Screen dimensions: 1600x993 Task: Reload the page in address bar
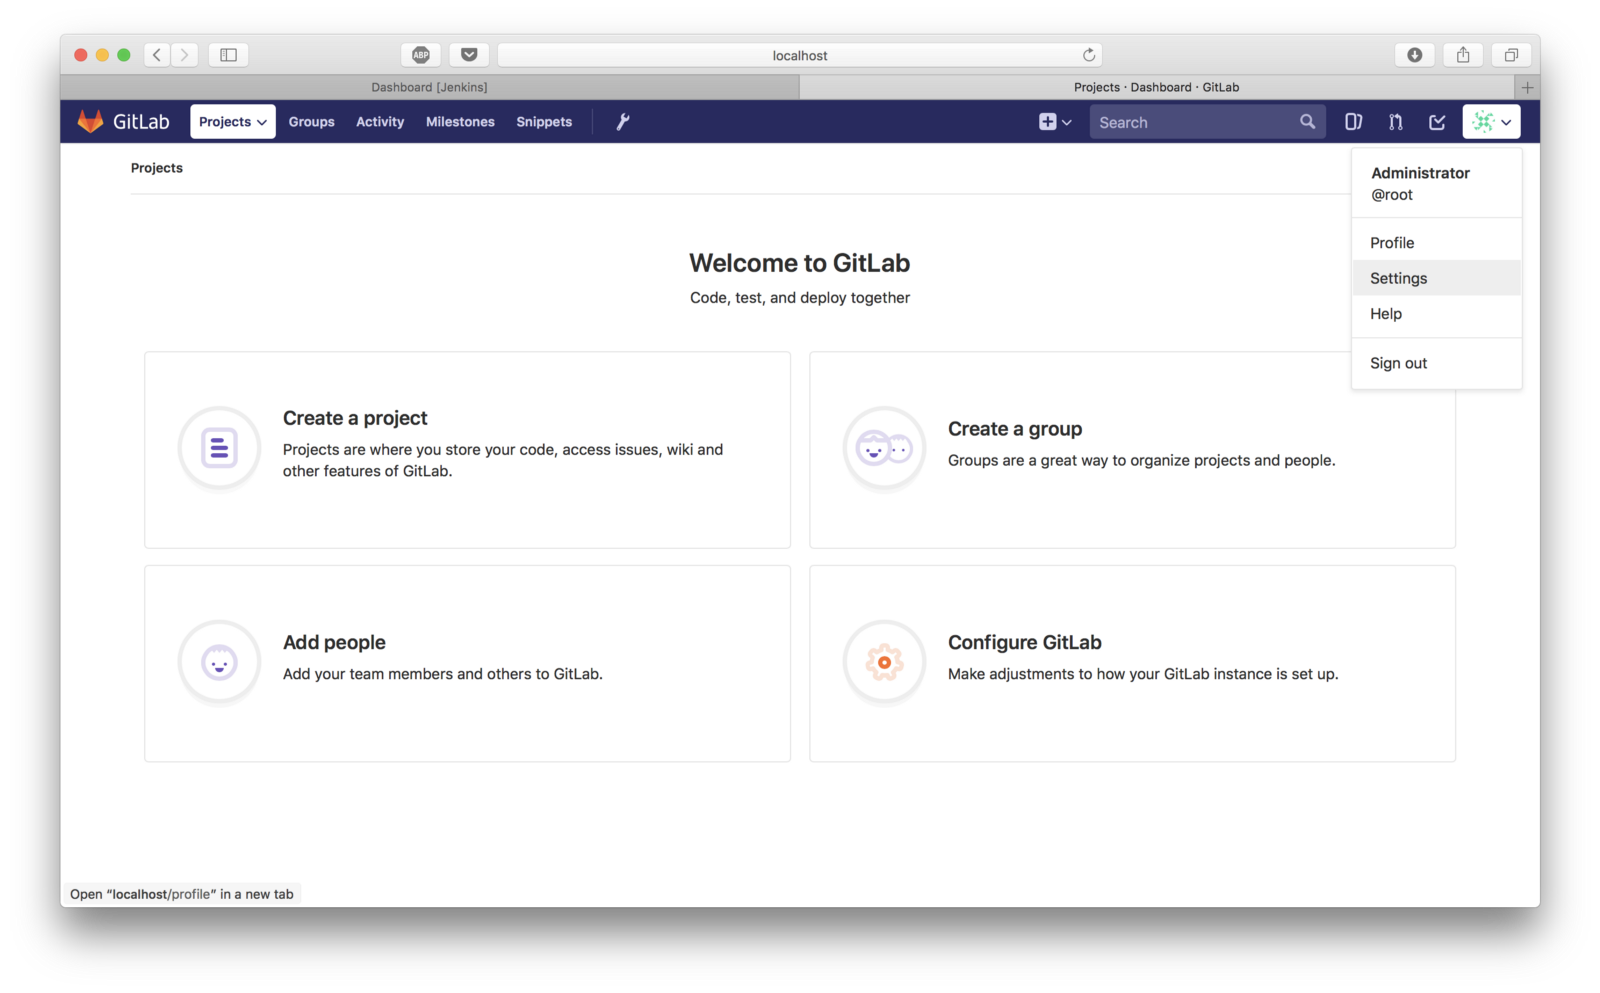1089,55
